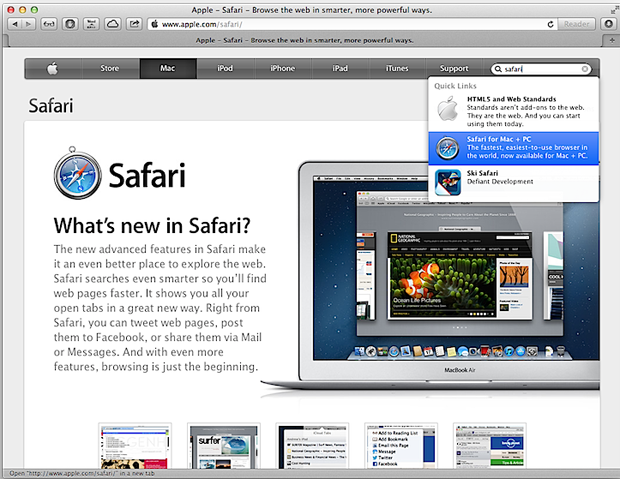Click the Quick Links heading
620x479 pixels.
click(x=455, y=86)
